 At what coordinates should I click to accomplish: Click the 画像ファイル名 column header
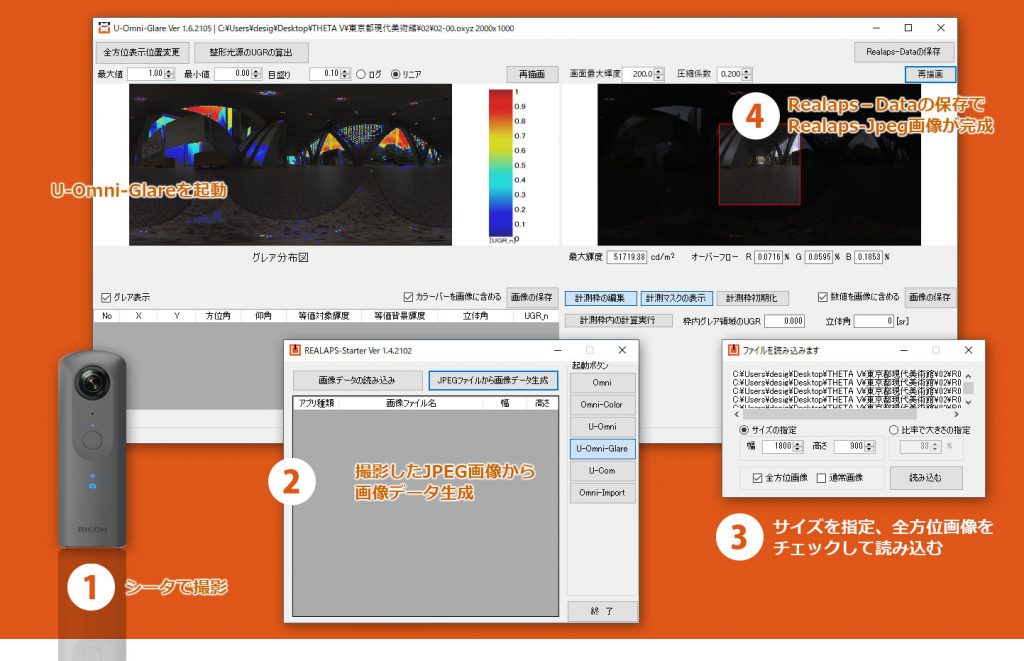point(411,404)
